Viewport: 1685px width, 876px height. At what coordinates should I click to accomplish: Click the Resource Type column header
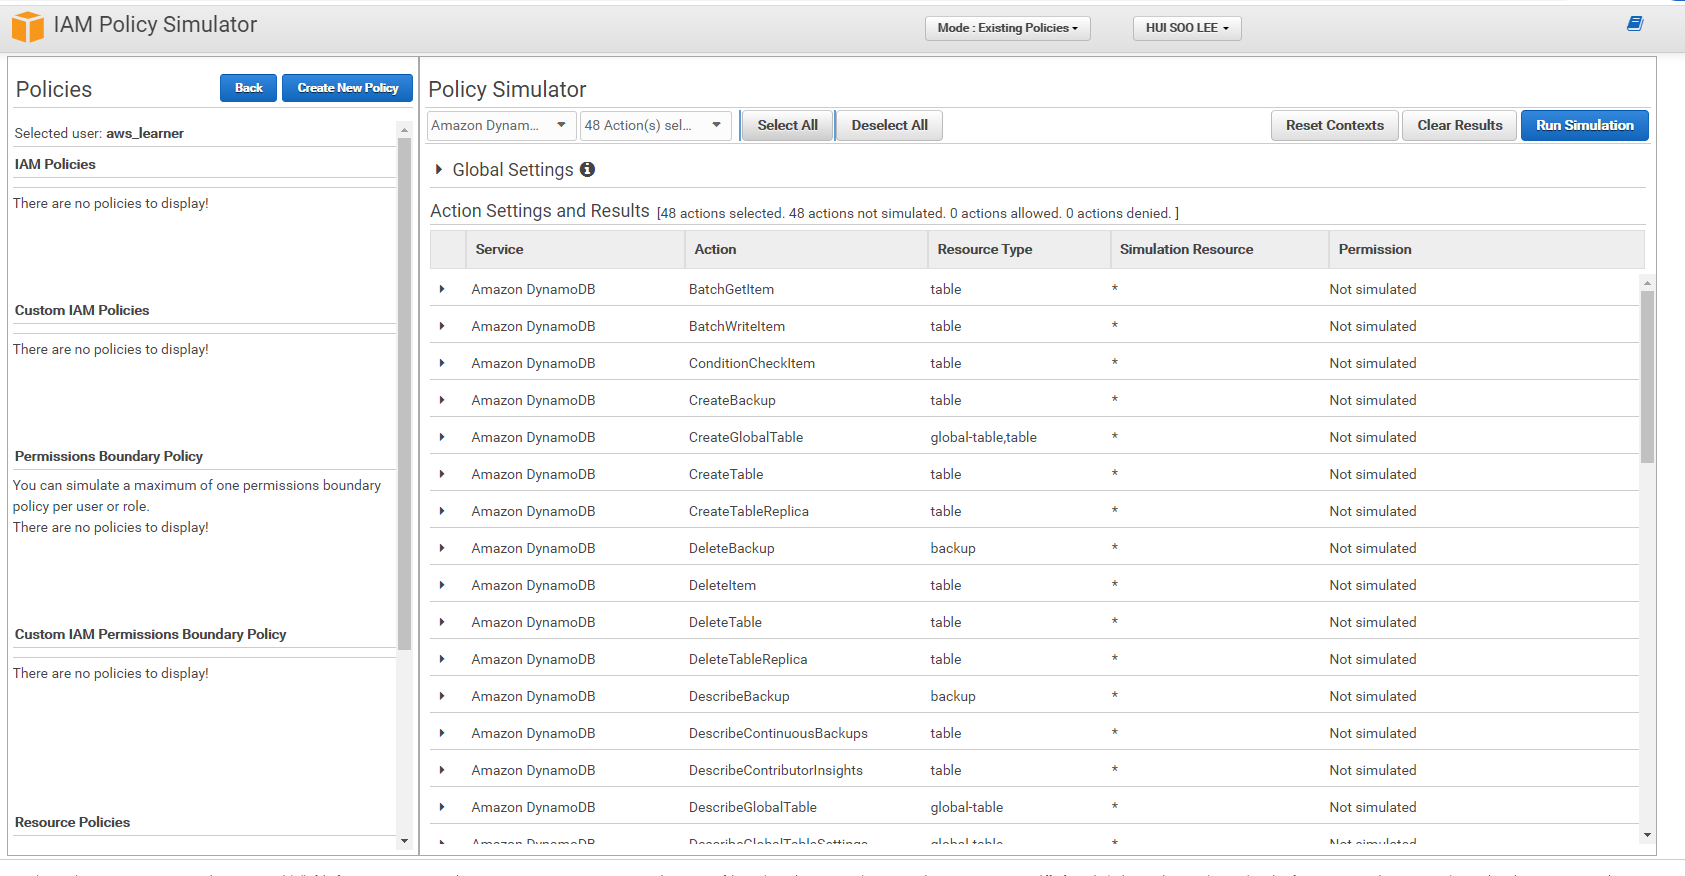(x=1019, y=249)
